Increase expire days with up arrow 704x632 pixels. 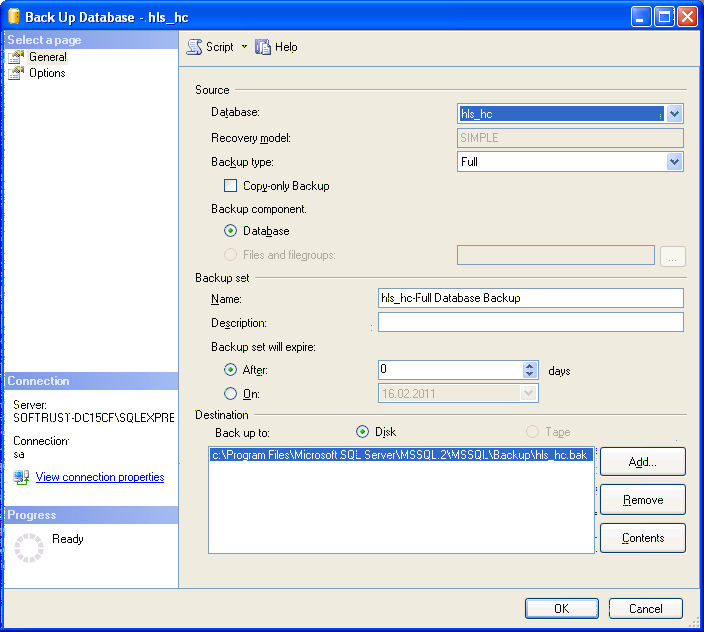point(530,366)
